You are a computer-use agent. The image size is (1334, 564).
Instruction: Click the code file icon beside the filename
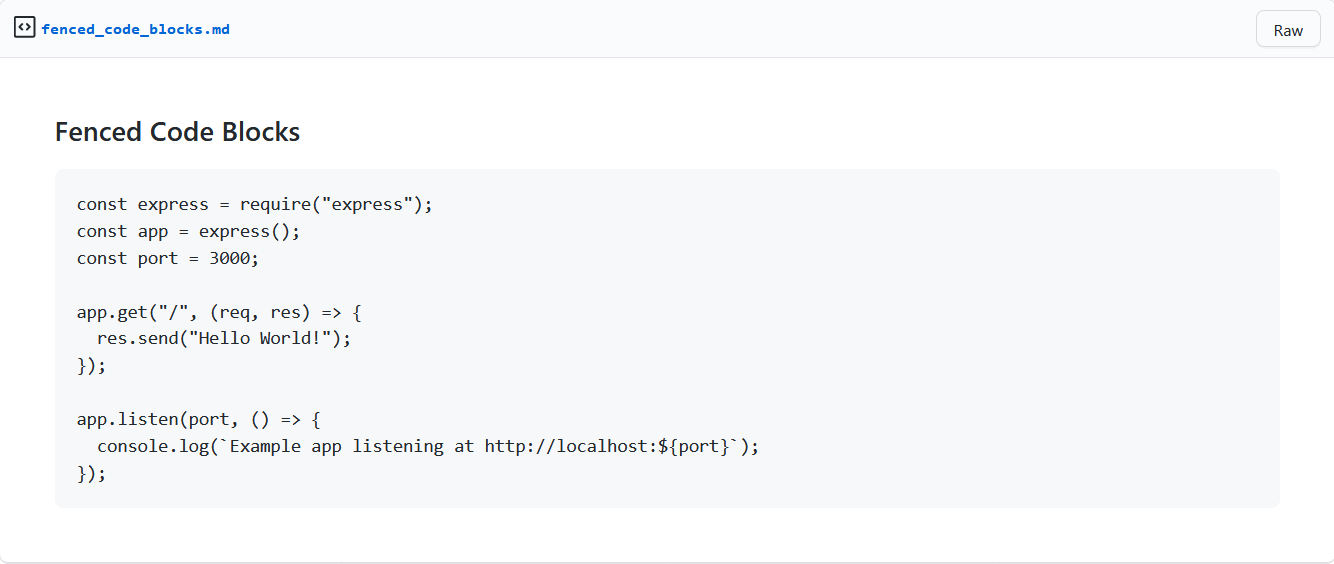point(24,28)
